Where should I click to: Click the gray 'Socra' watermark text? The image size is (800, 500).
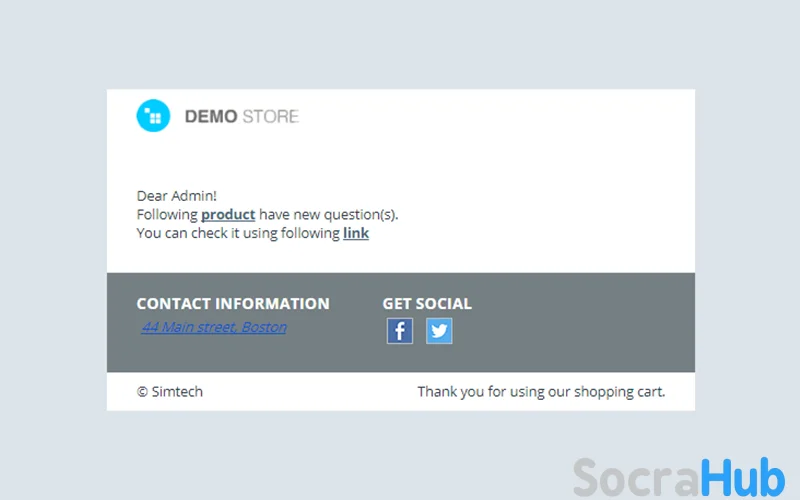click(636, 477)
